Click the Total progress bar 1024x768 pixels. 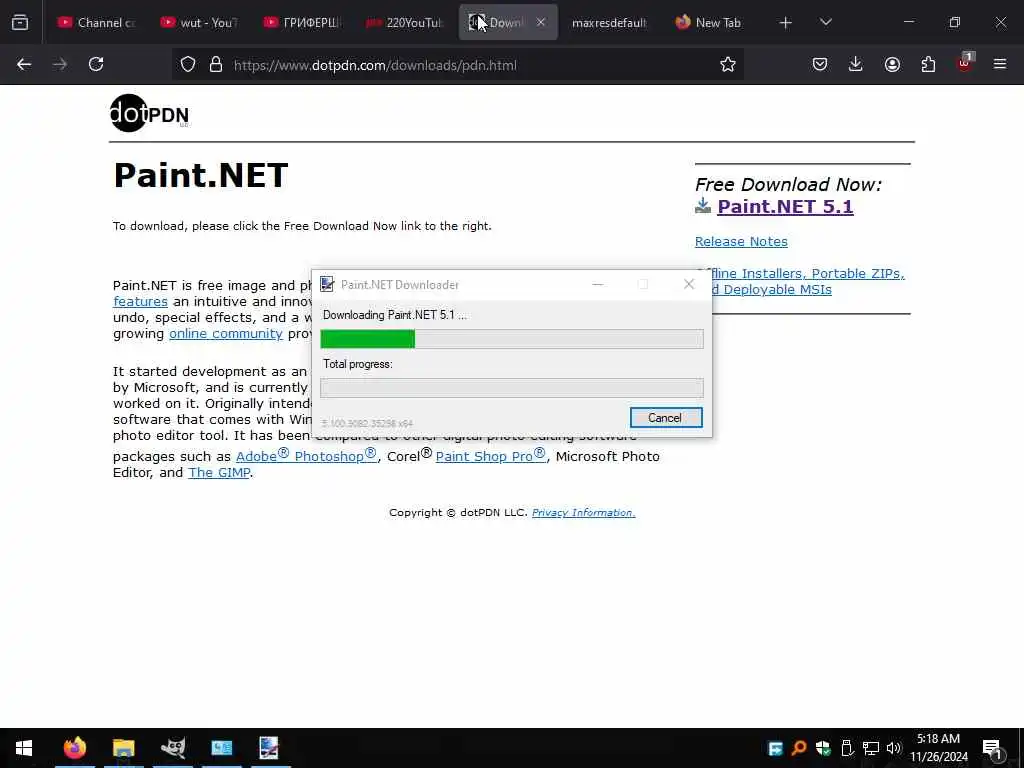tap(512, 388)
